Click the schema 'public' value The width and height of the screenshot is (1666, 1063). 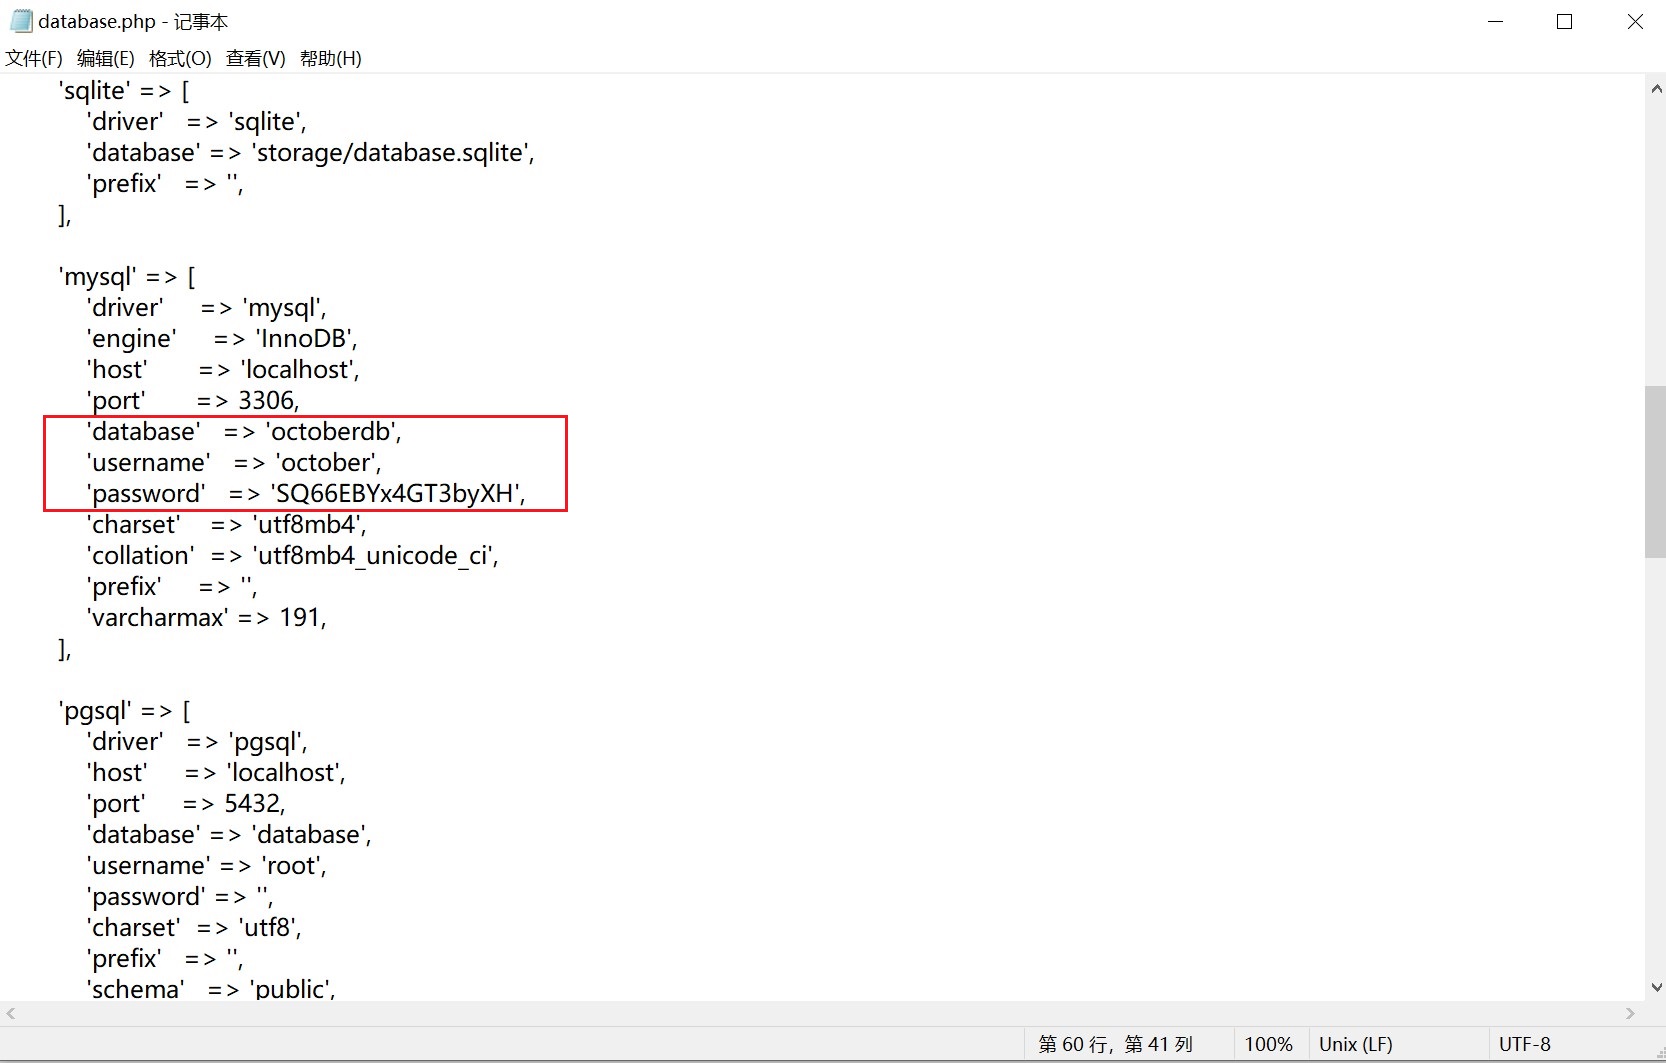click(x=292, y=989)
